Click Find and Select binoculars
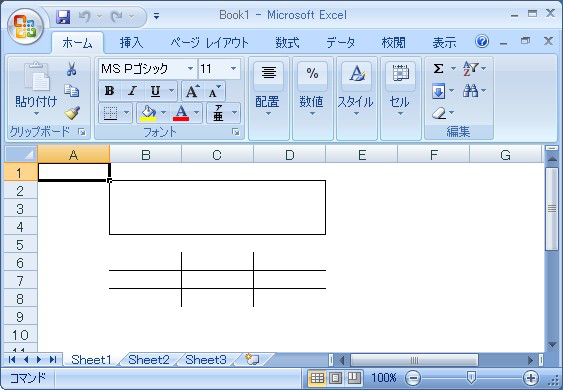563x390 pixels. pyautogui.click(x=470, y=91)
